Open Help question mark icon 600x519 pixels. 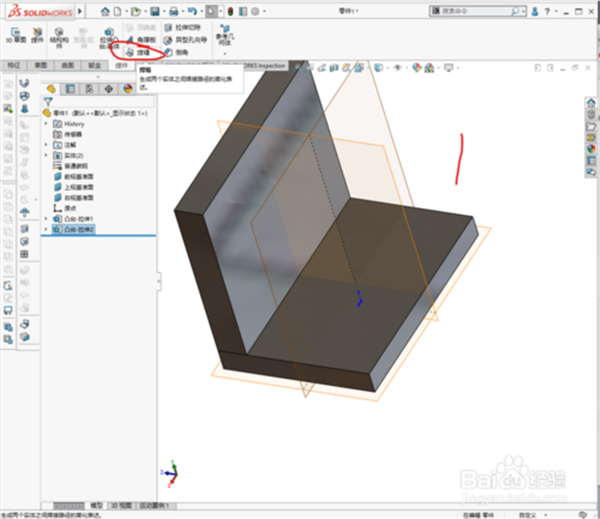pos(547,11)
